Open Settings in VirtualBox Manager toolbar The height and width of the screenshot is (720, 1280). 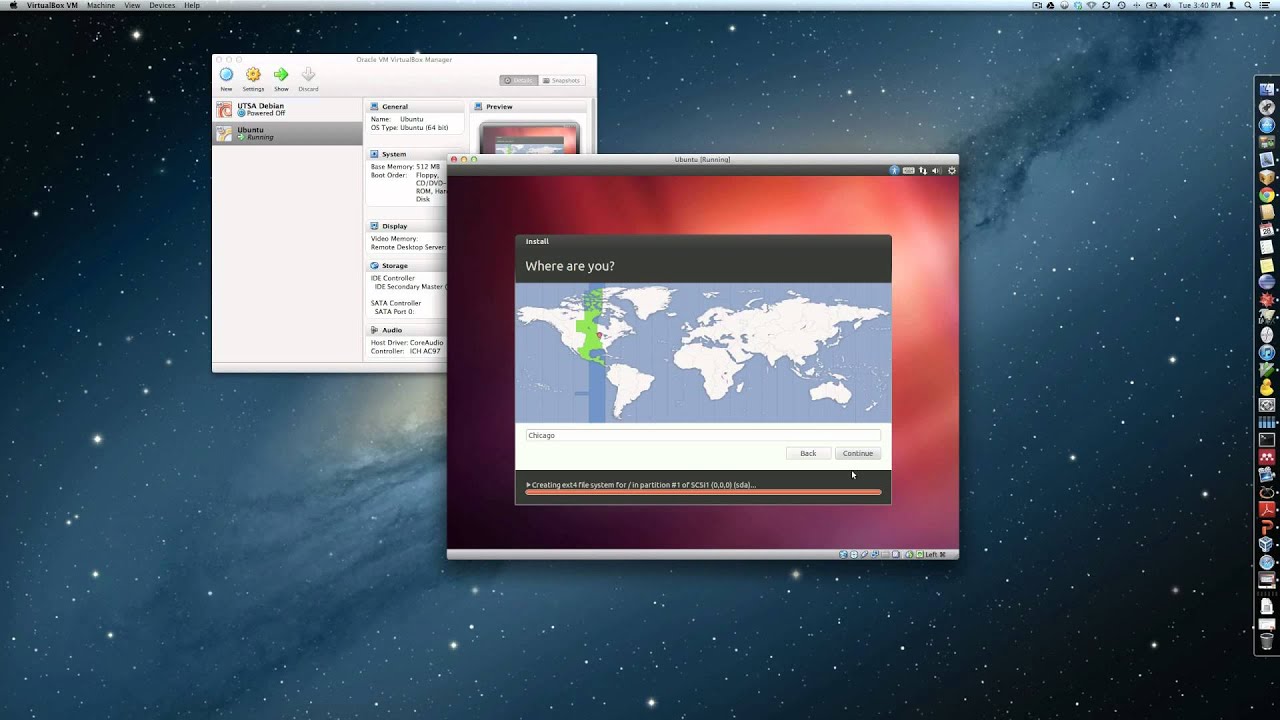tap(253, 78)
